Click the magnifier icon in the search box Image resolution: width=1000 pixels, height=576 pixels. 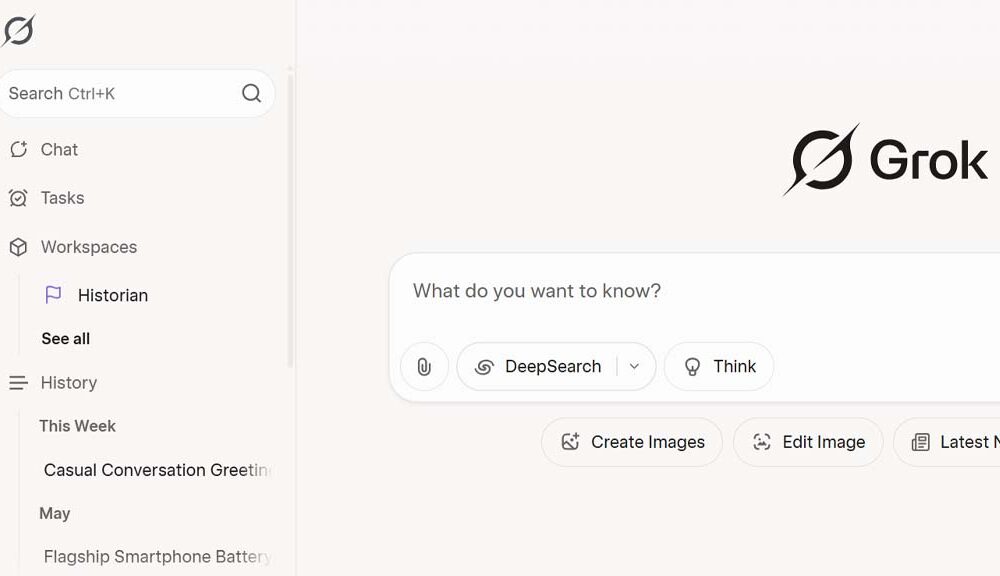tap(251, 93)
